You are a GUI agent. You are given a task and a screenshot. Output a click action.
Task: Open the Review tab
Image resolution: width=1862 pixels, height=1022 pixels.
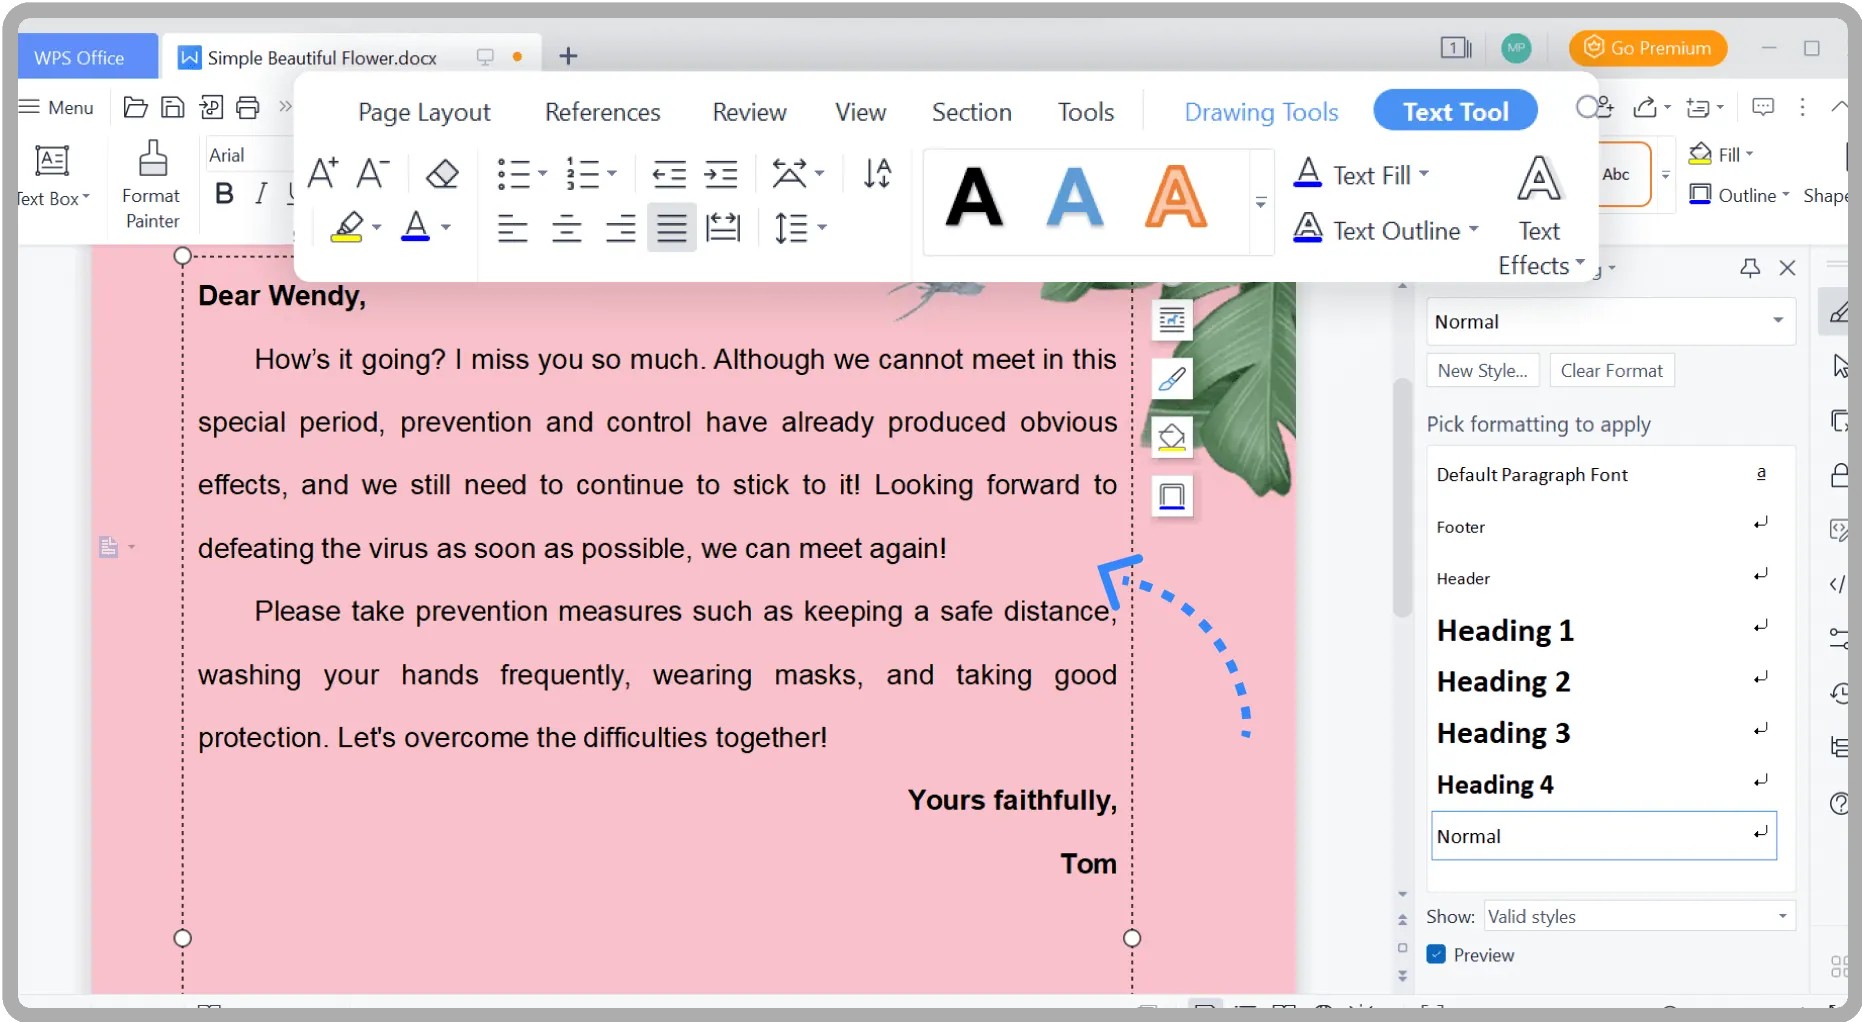coord(749,112)
